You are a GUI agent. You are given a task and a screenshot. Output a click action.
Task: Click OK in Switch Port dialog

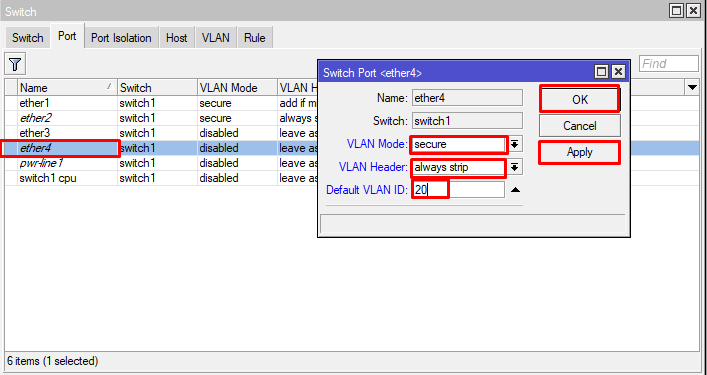tap(579, 99)
